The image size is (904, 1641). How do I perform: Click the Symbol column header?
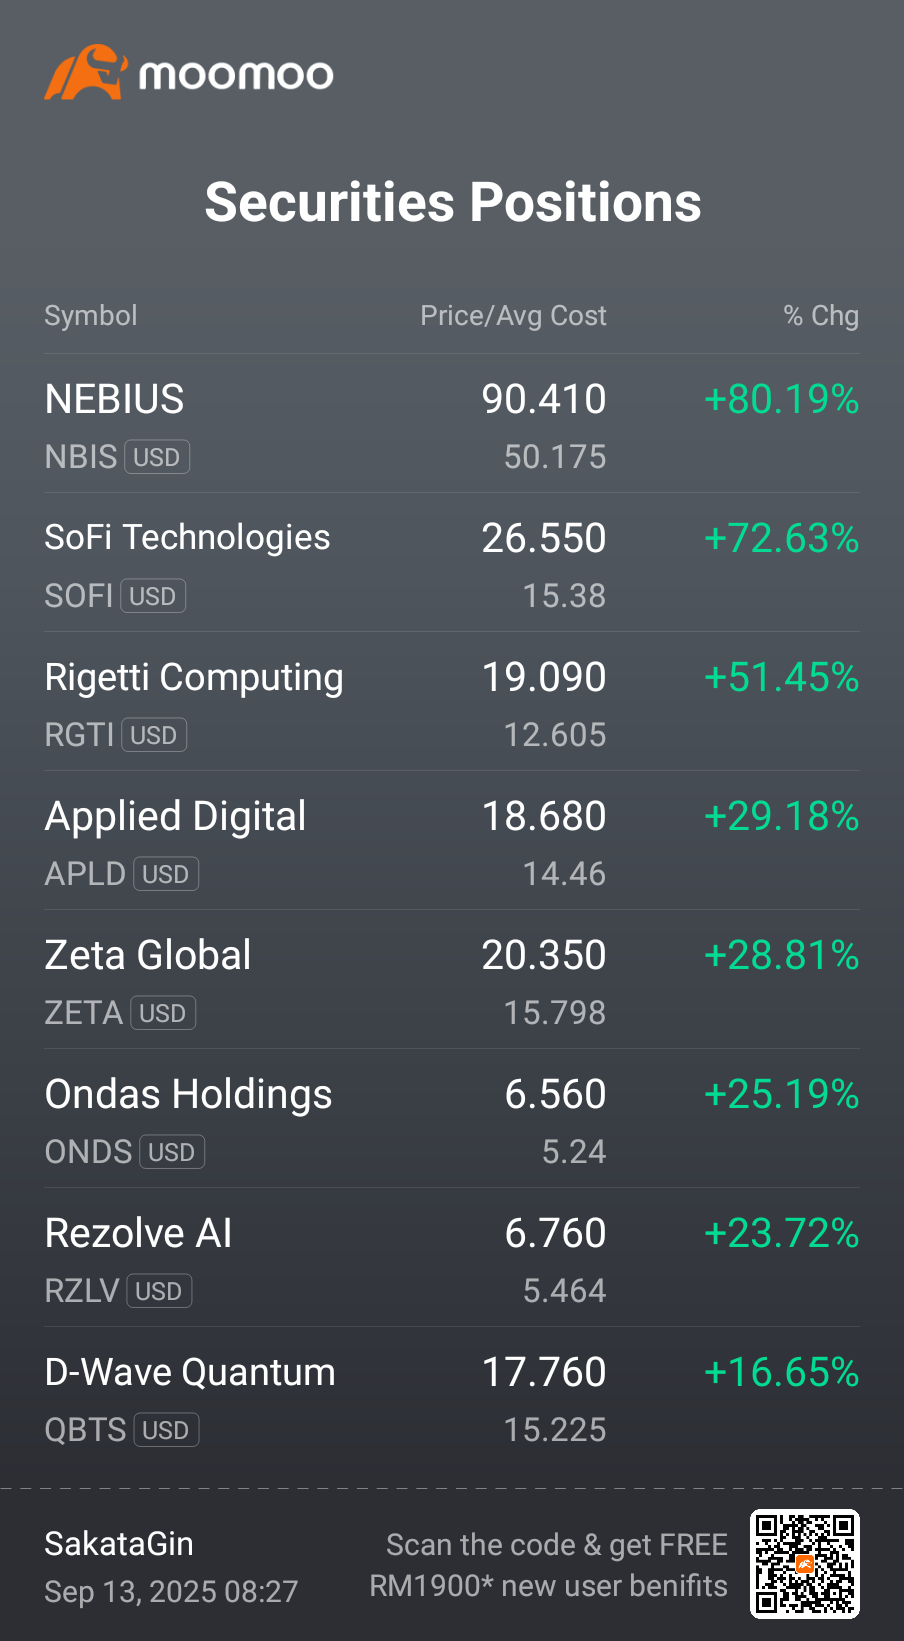click(x=91, y=316)
